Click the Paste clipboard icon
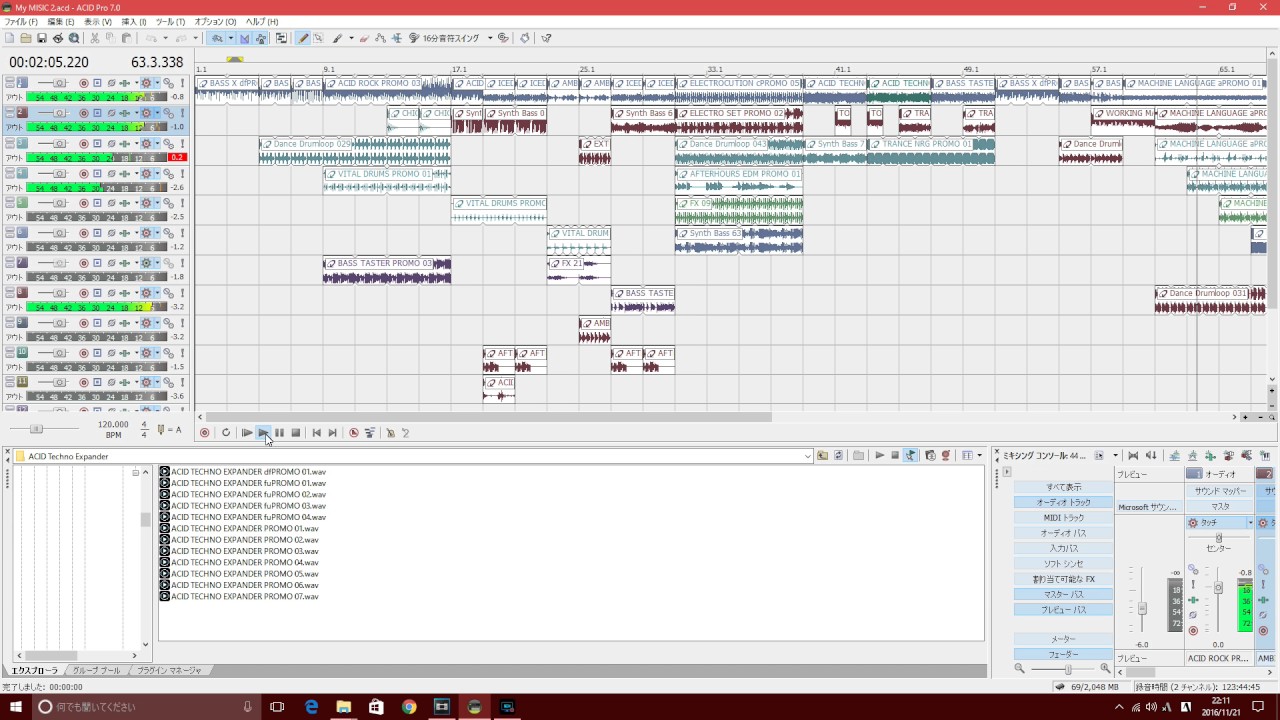The image size is (1280, 720). click(x=127, y=38)
